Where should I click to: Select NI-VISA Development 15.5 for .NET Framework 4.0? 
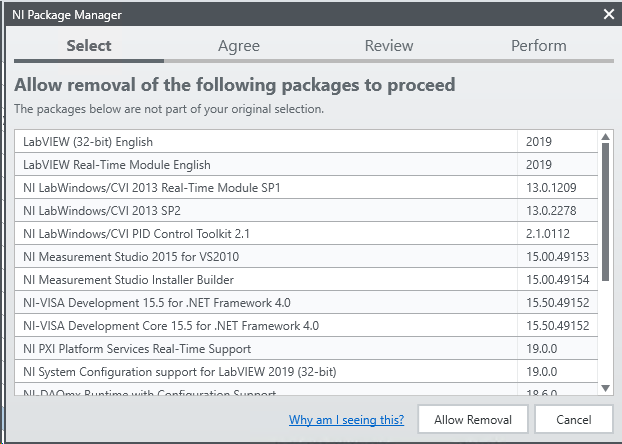tap(306, 302)
